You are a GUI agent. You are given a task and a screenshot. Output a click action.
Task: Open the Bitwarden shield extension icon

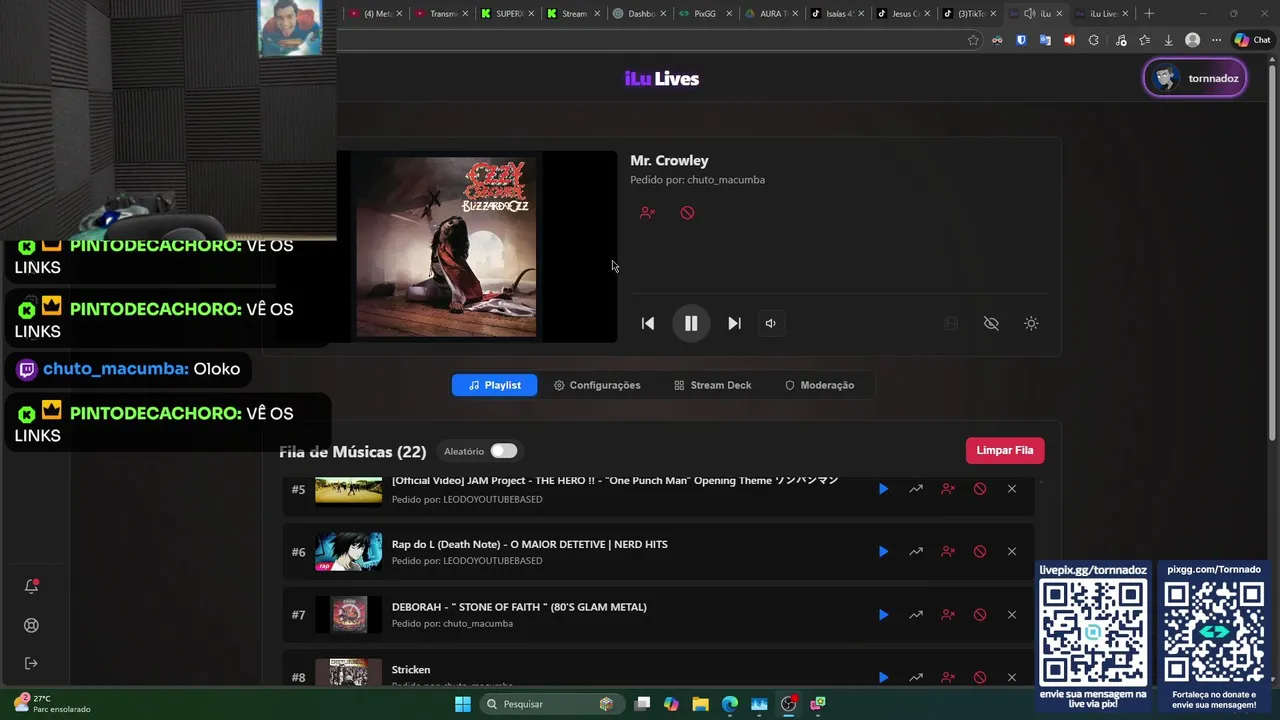click(1021, 40)
